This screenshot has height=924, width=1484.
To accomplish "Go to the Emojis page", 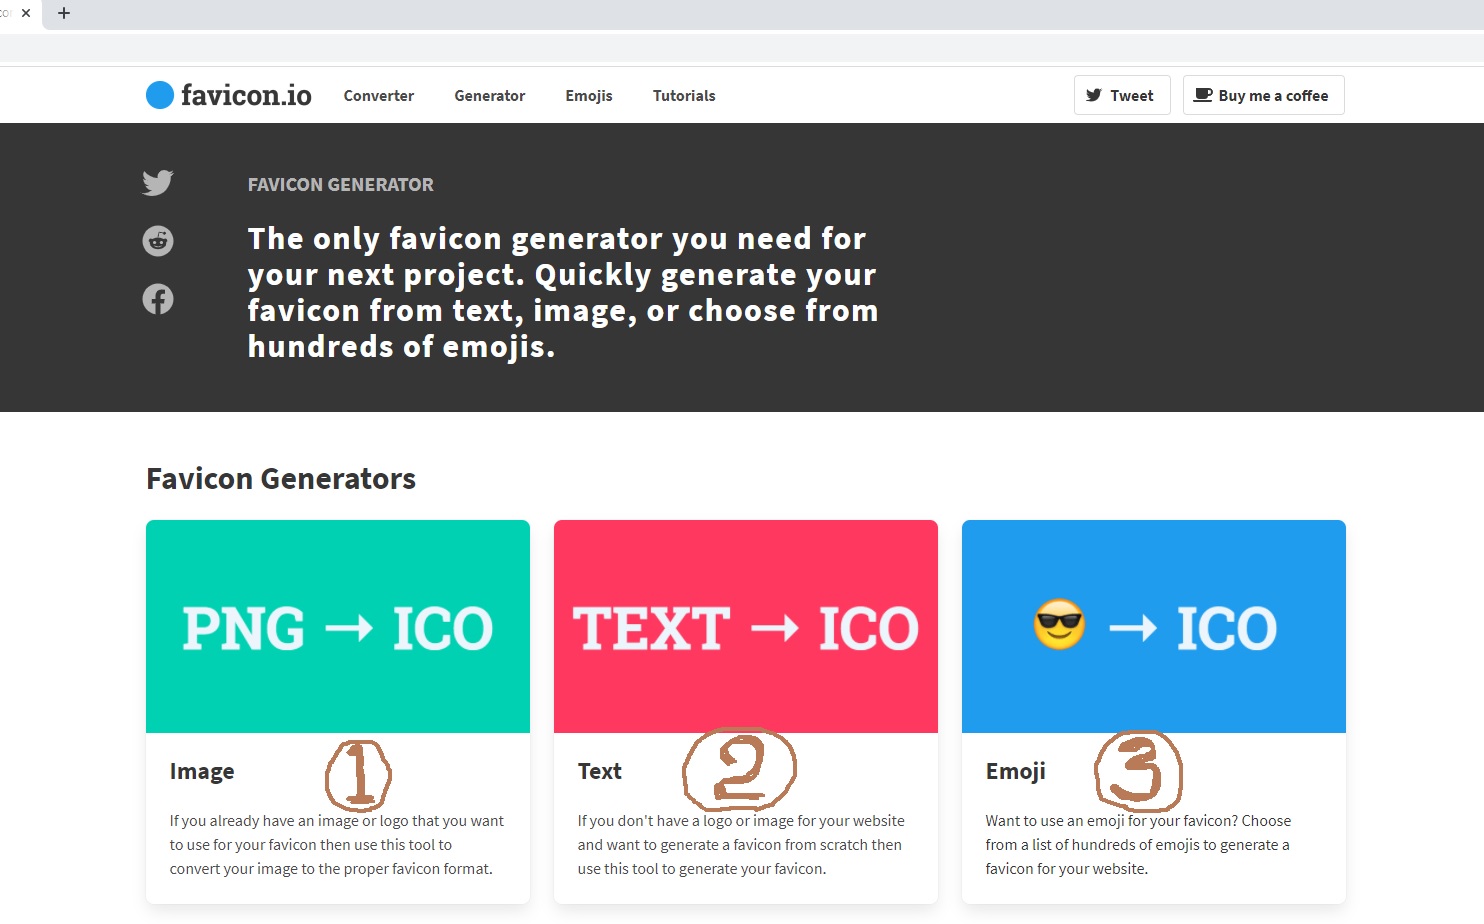I will pyautogui.click(x=589, y=96).
